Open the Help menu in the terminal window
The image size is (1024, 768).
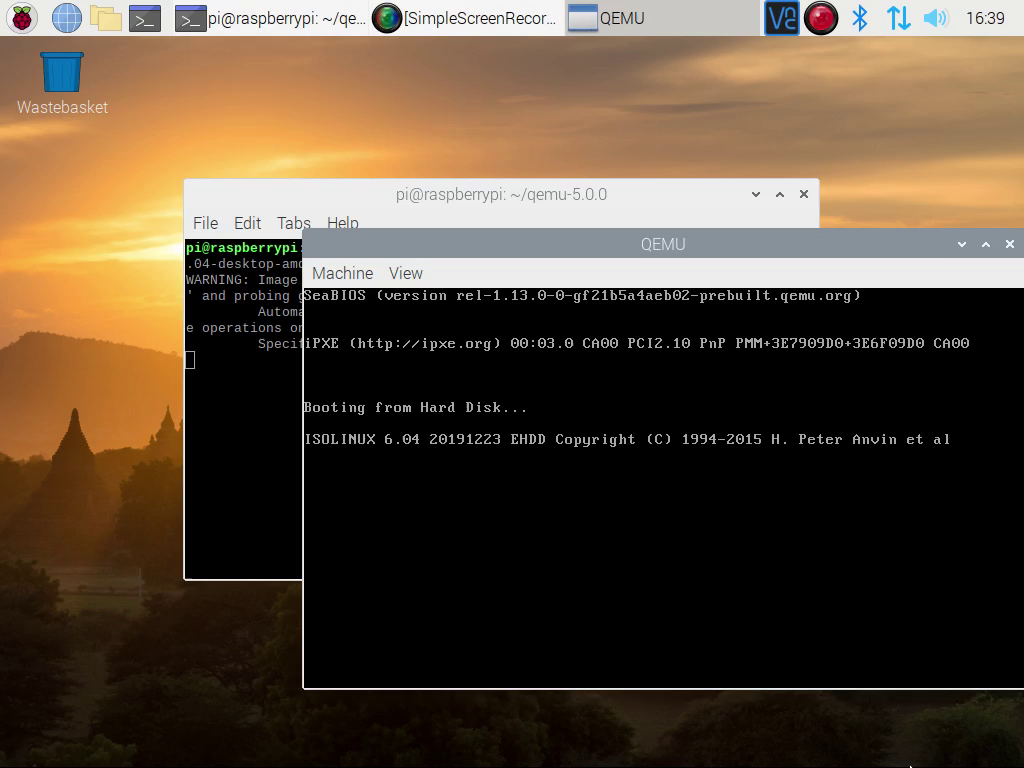click(x=343, y=223)
